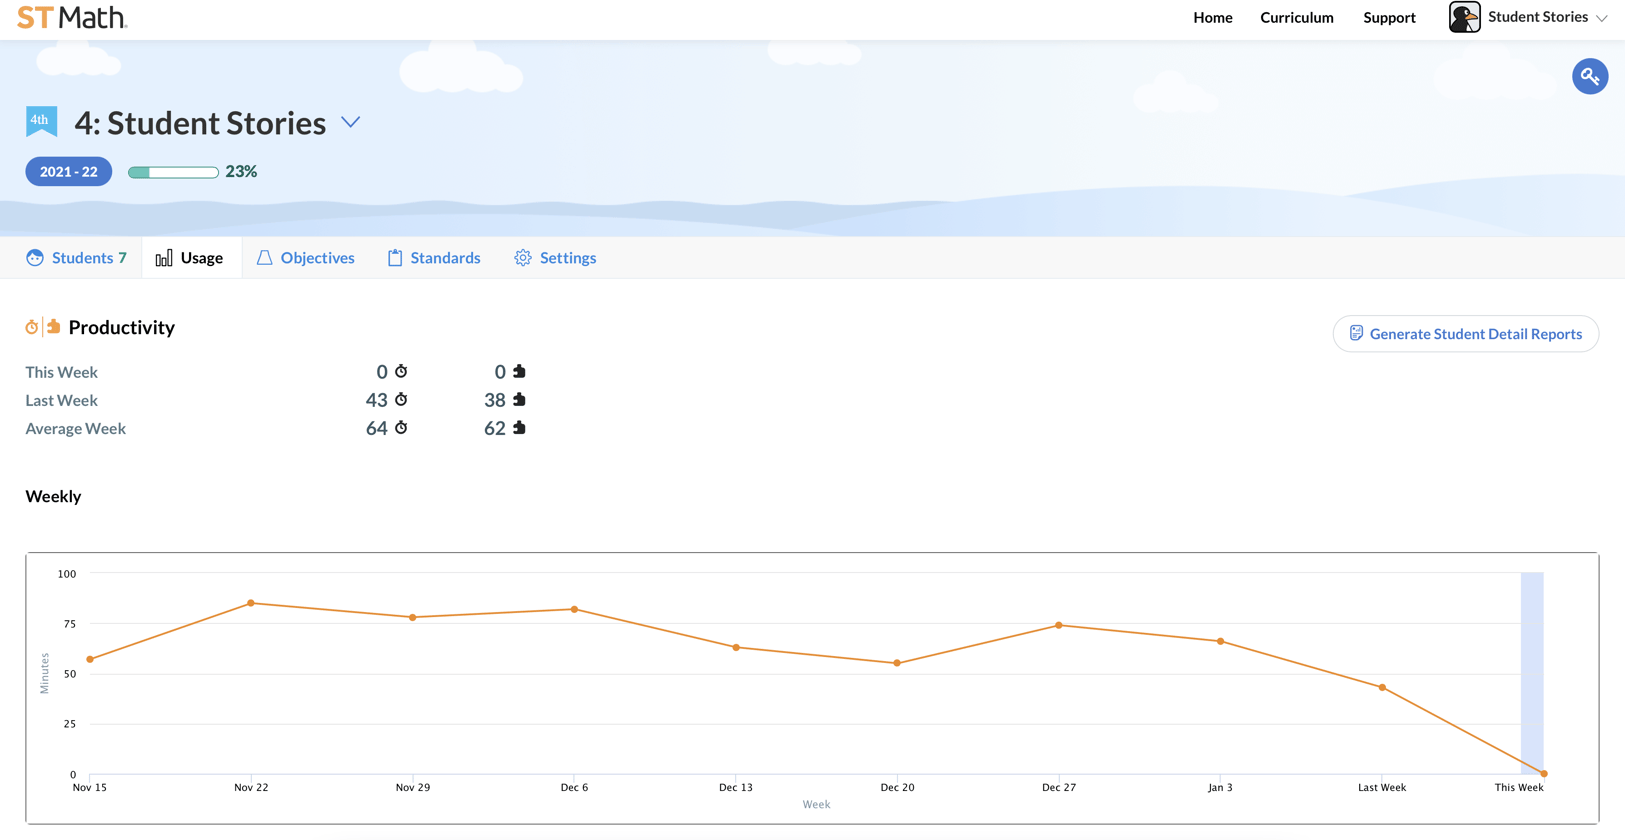The width and height of the screenshot is (1625, 840).
Task: Open the Settings tab
Action: (x=555, y=257)
